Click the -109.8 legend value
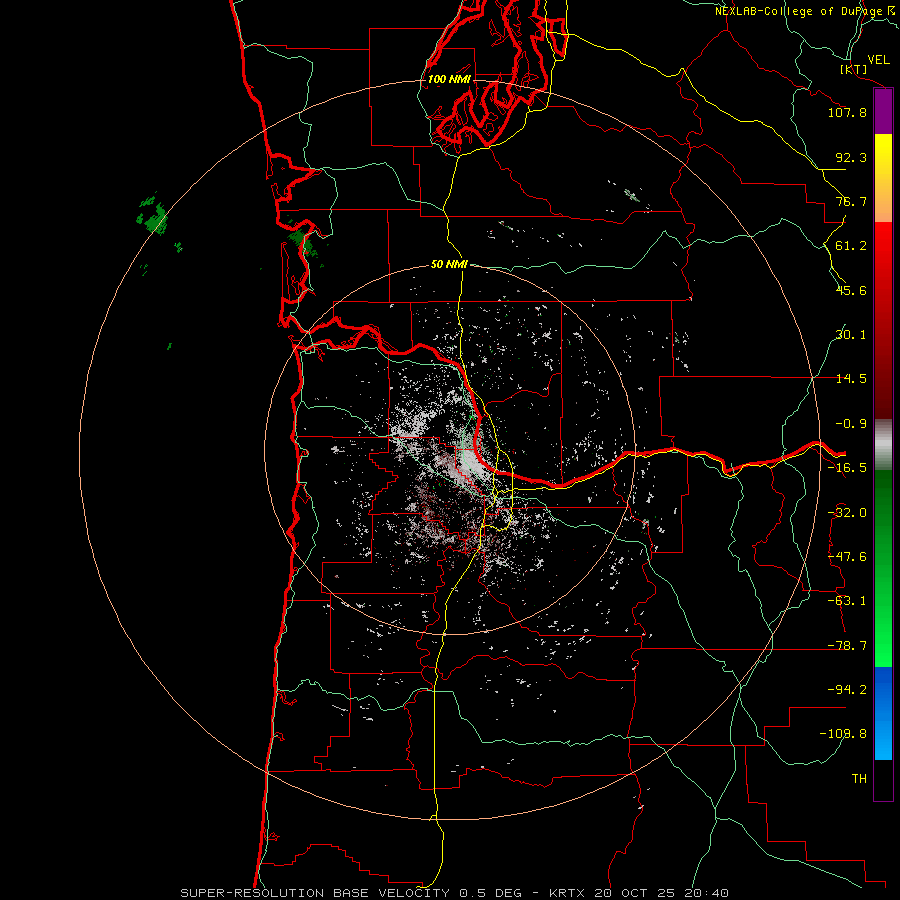Screen dimensions: 900x900 click(x=843, y=734)
